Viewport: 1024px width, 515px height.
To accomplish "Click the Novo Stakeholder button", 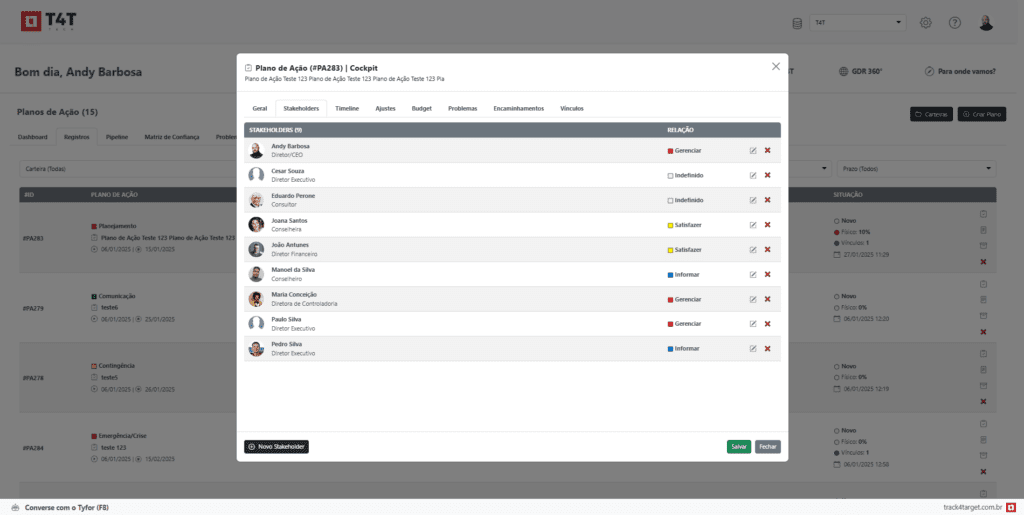I will point(276,447).
